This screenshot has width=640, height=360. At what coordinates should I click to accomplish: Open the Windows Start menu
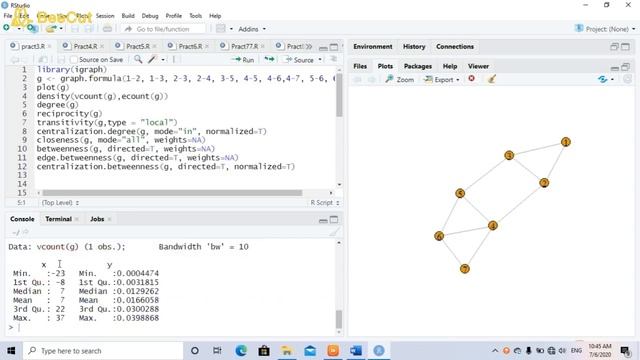[11, 351]
